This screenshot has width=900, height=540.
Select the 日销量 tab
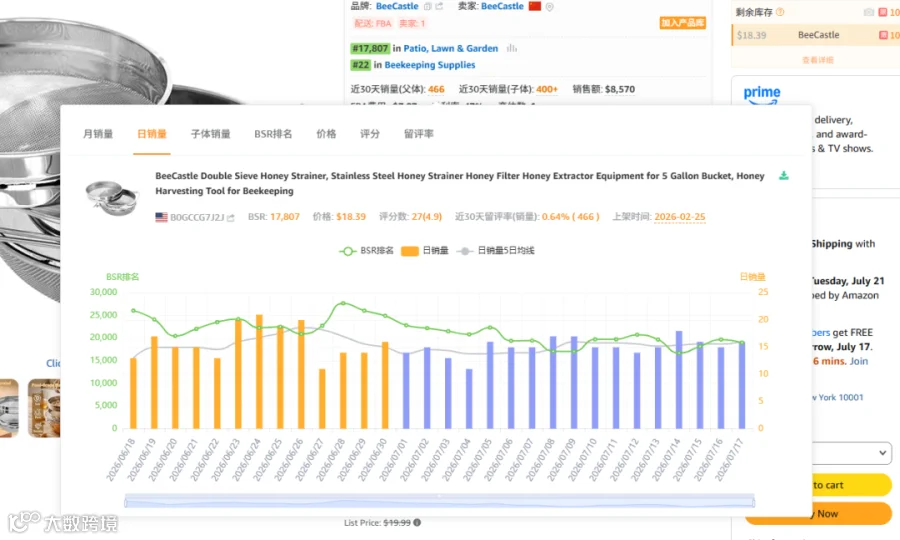(x=152, y=134)
